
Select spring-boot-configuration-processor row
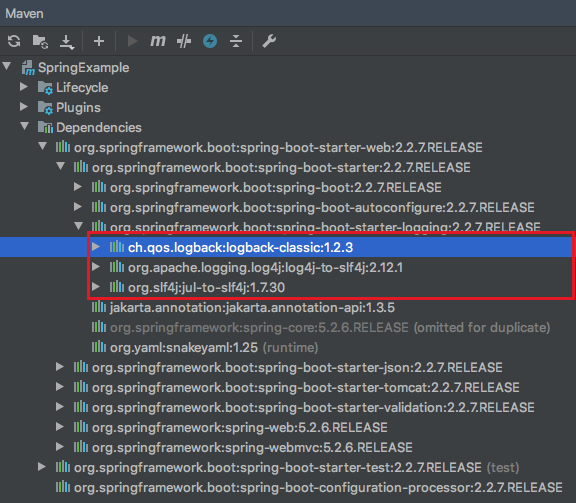click(288, 487)
